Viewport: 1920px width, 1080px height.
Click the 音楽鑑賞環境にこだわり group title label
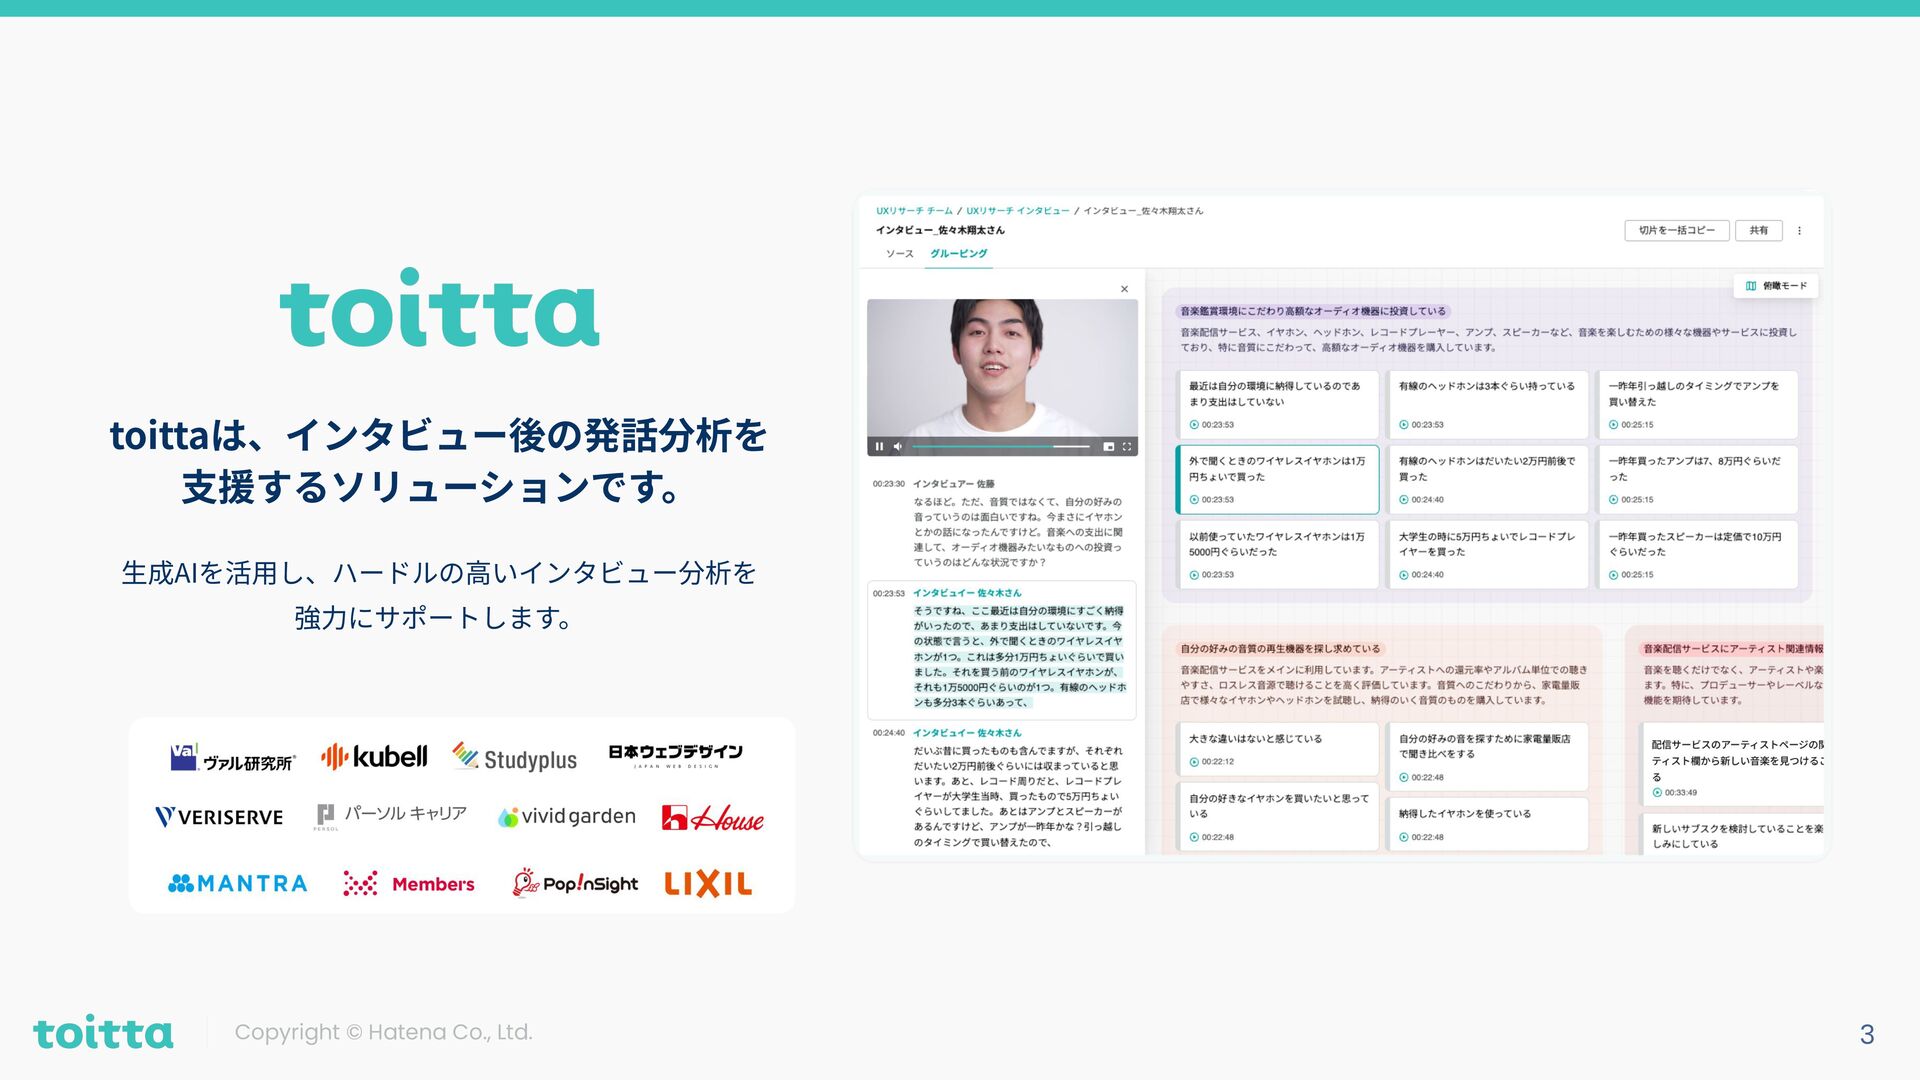pyautogui.click(x=1312, y=311)
